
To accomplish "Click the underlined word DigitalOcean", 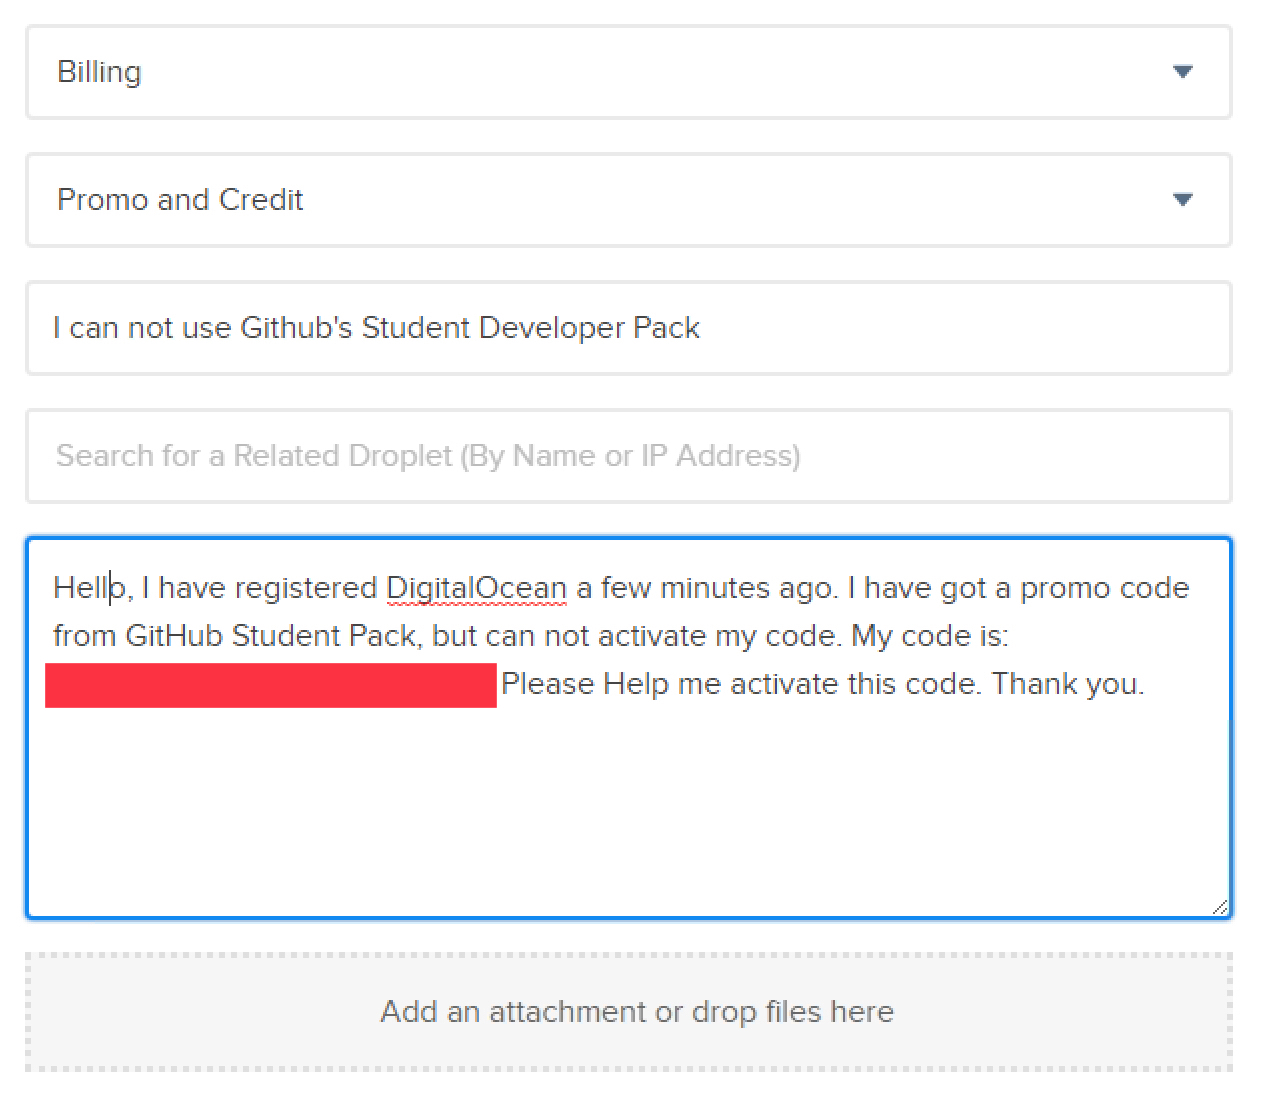I will coord(476,588).
